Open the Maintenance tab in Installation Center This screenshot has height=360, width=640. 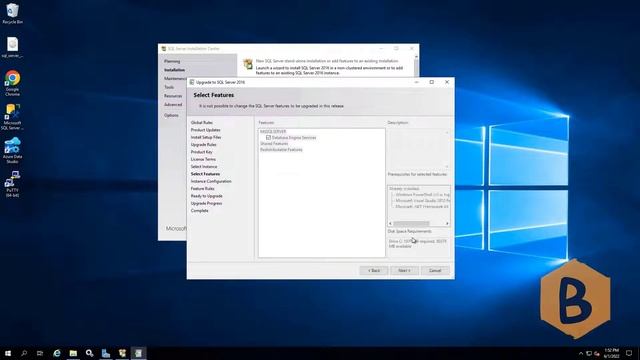pyautogui.click(x=175, y=78)
